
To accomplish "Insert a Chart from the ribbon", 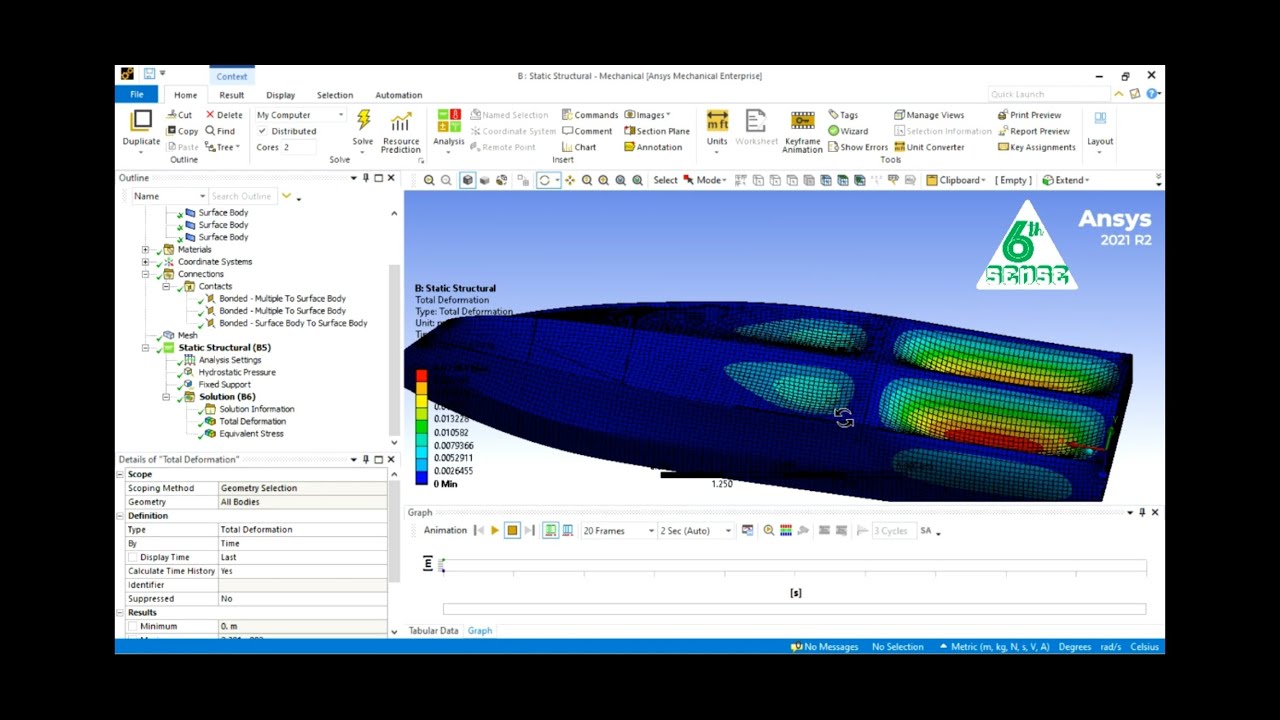I will tap(579, 147).
